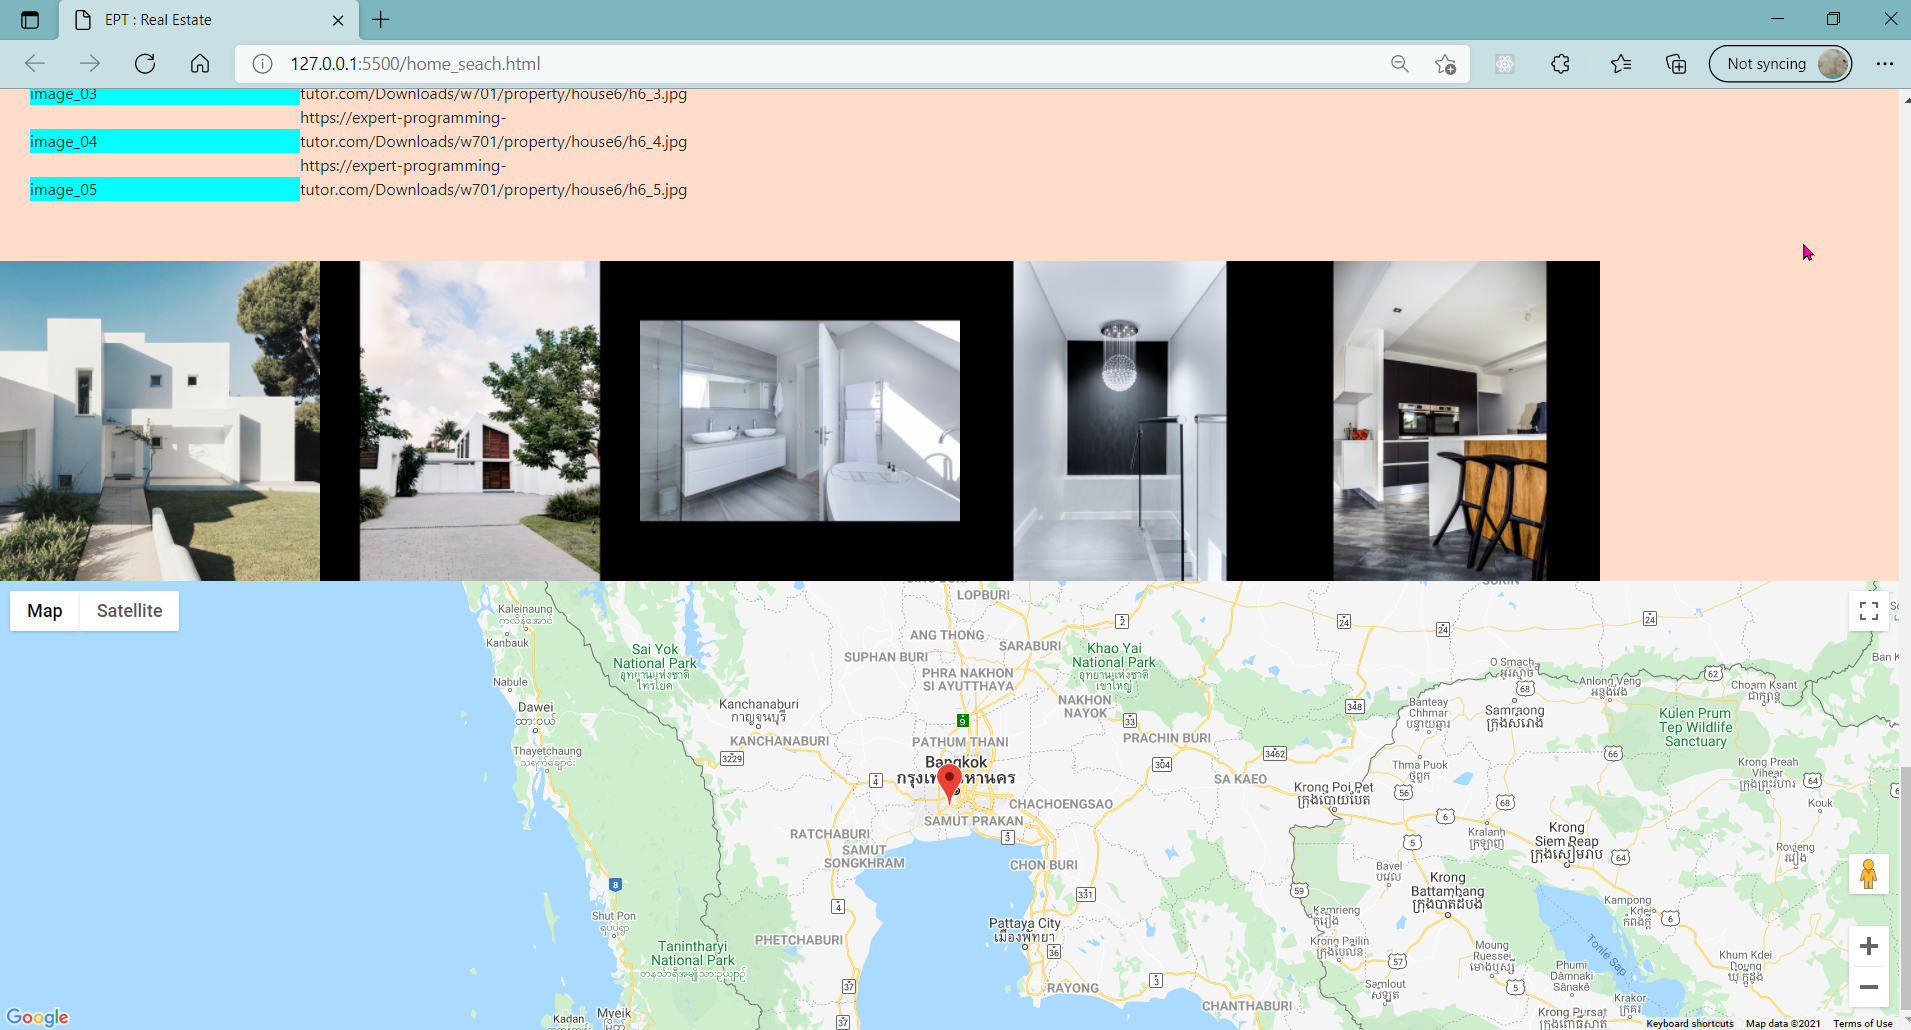Click the chandelier shower photo

(x=1120, y=421)
